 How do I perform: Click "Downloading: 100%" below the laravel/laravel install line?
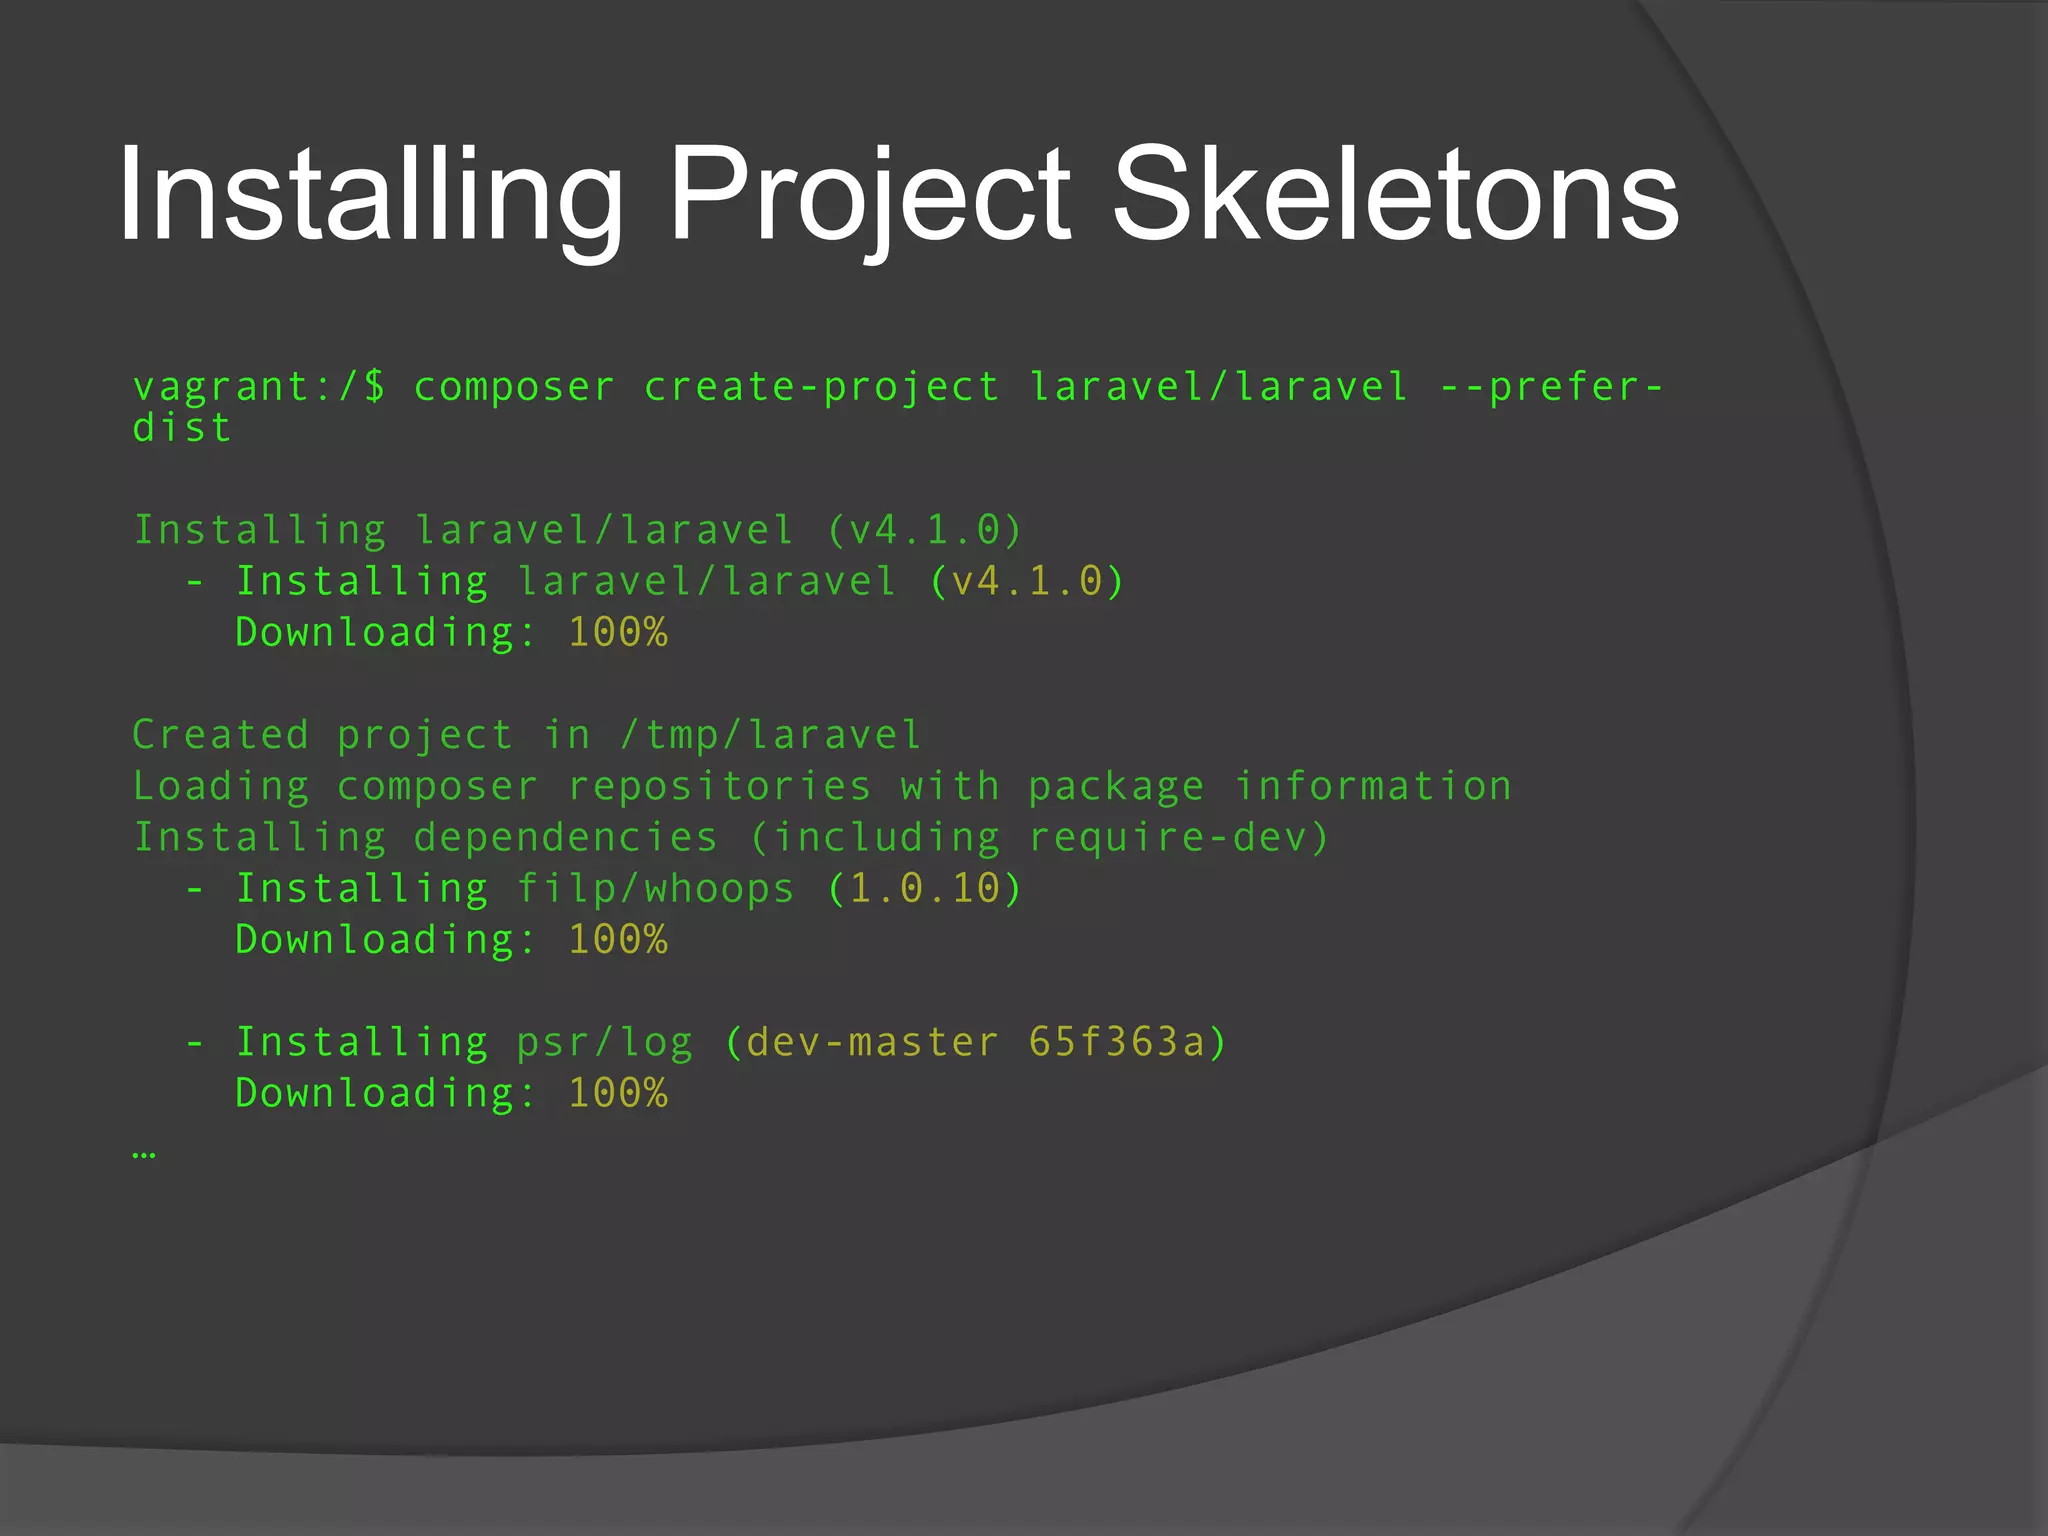point(451,633)
